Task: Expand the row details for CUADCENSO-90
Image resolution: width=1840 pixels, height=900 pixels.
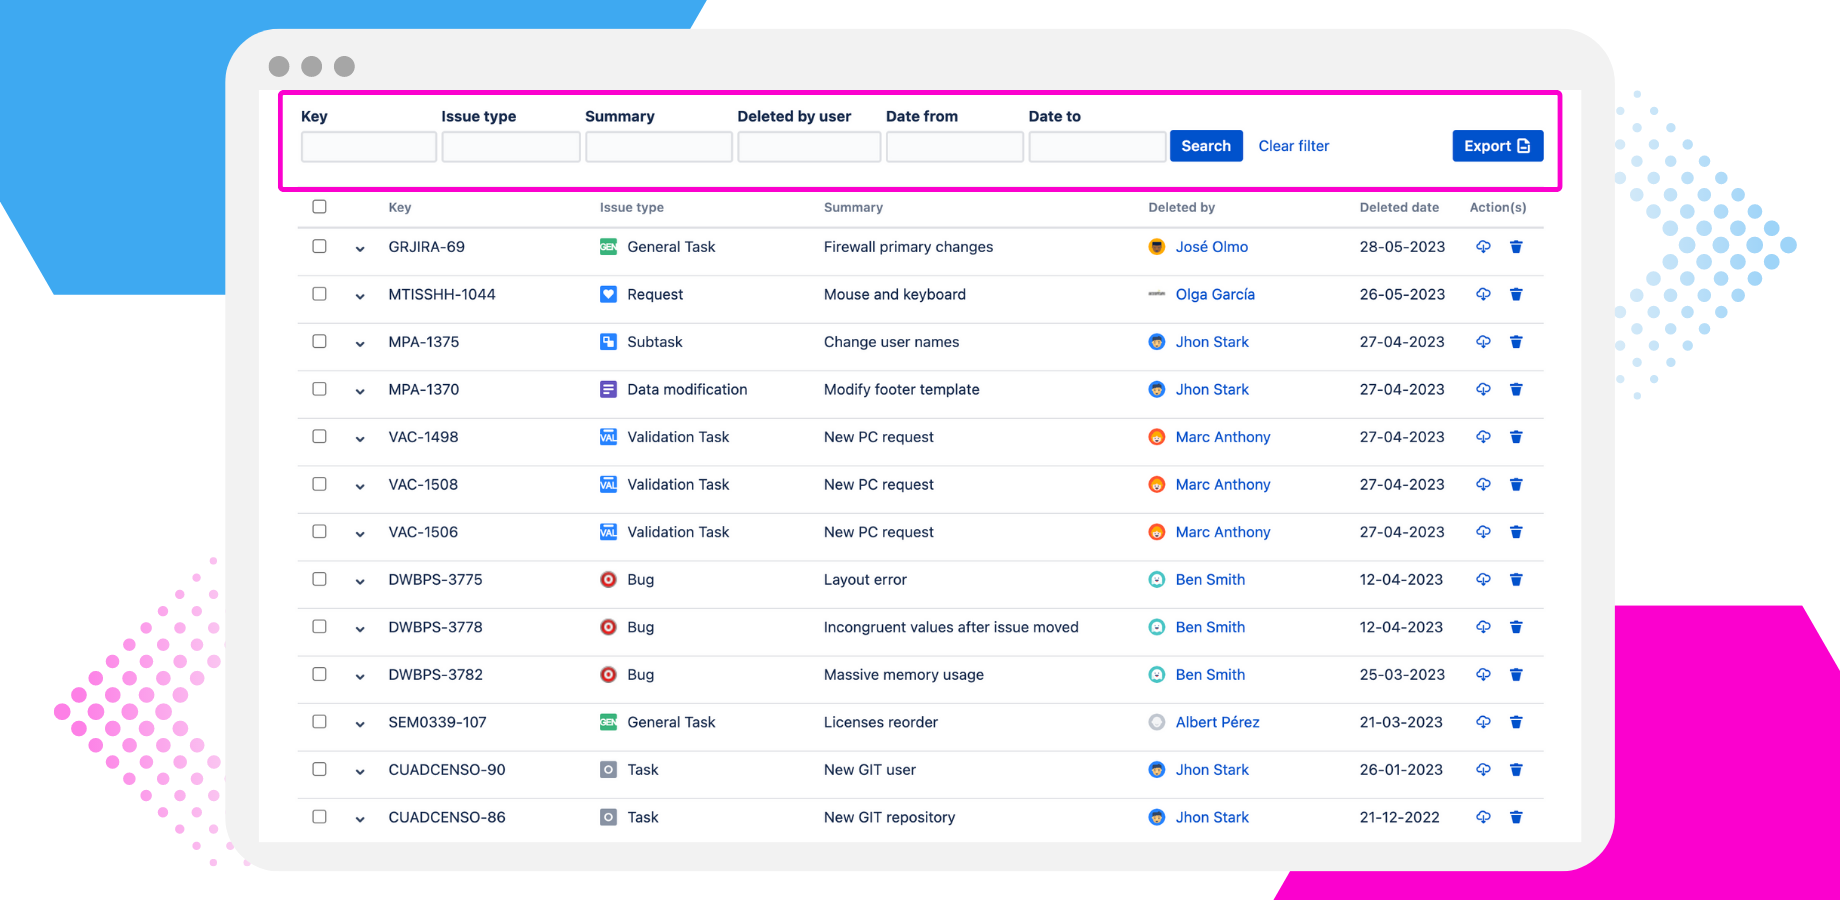Action: (x=360, y=770)
